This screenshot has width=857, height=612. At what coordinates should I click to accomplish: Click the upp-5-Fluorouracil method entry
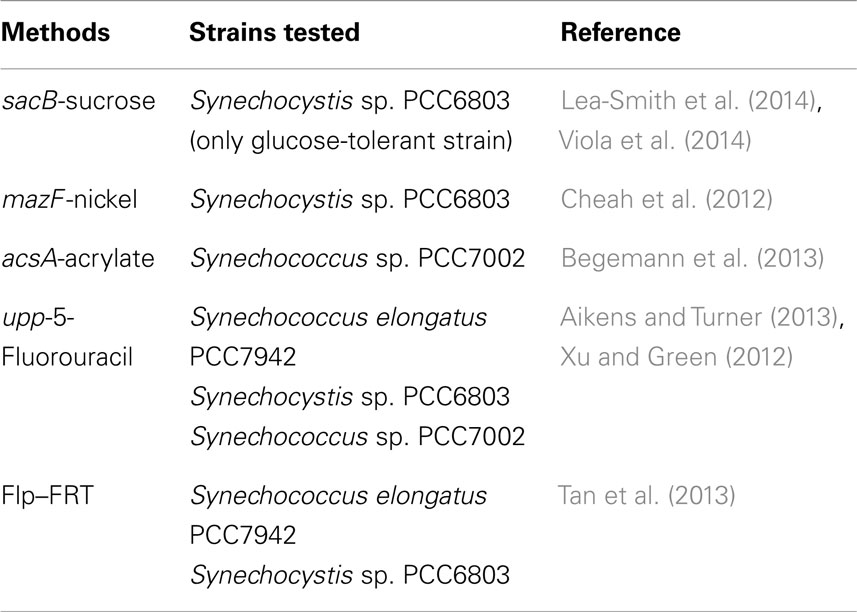67,337
